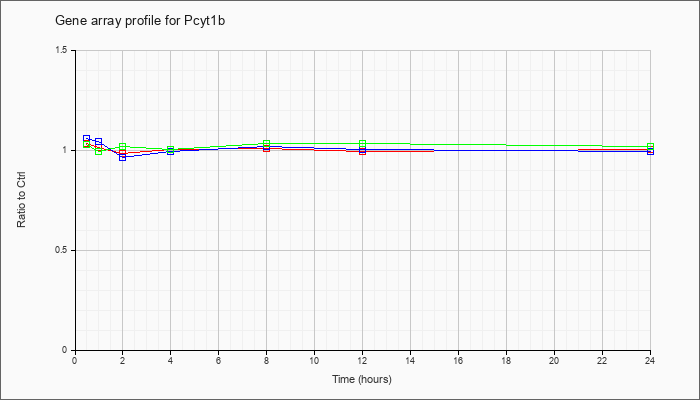Click the red marker at 12 hours
700x400 pixels.
(362, 152)
